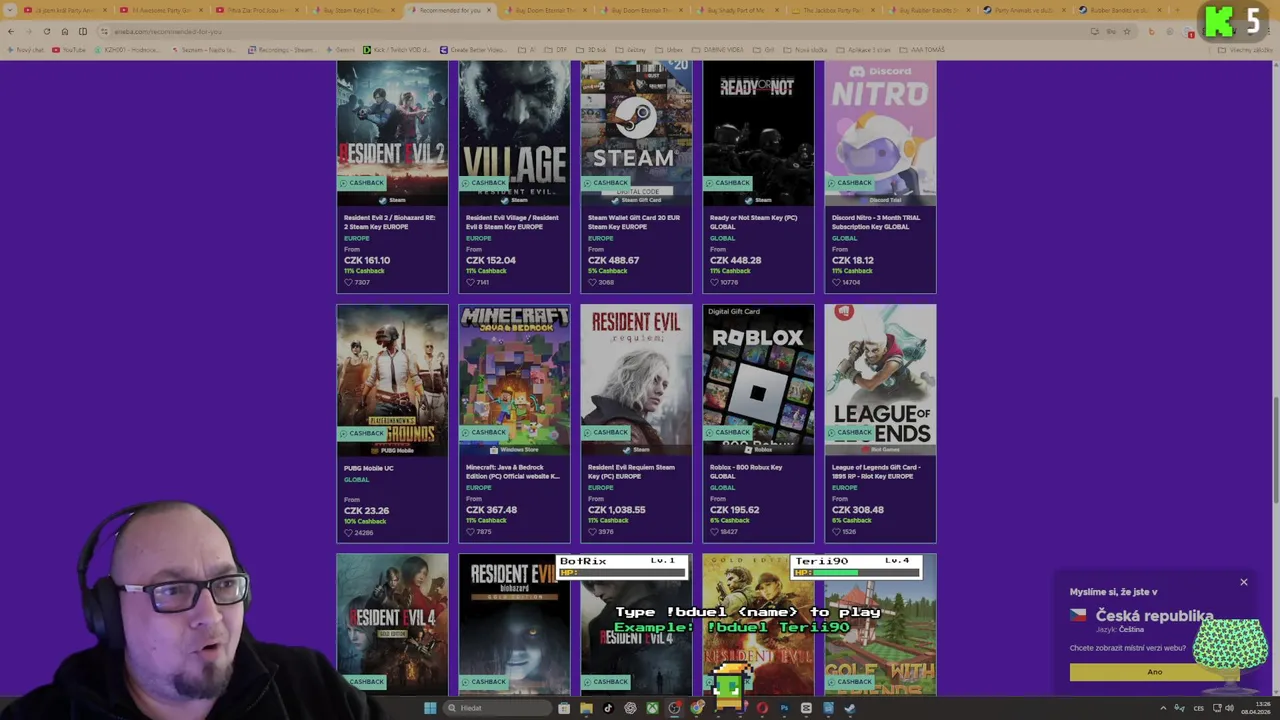
Task: Open the Windows Start button
Action: click(430, 708)
